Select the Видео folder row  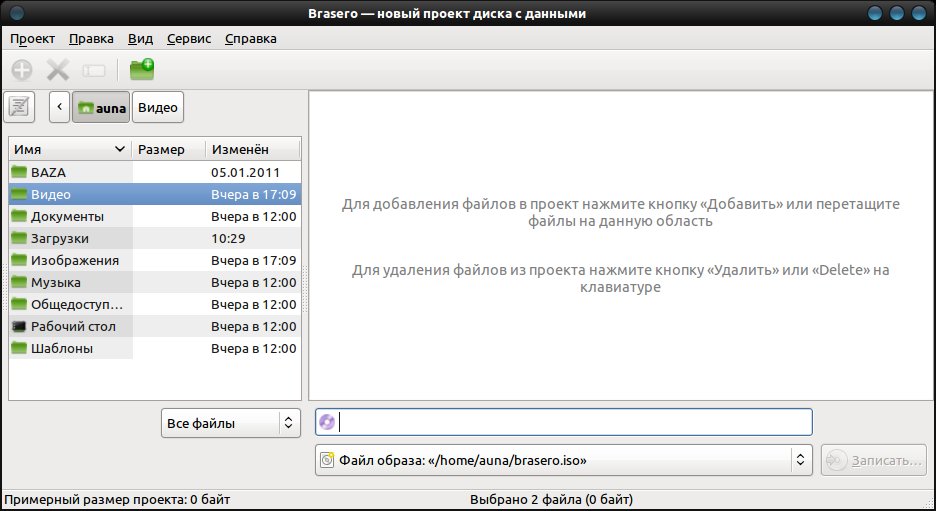tap(155, 195)
